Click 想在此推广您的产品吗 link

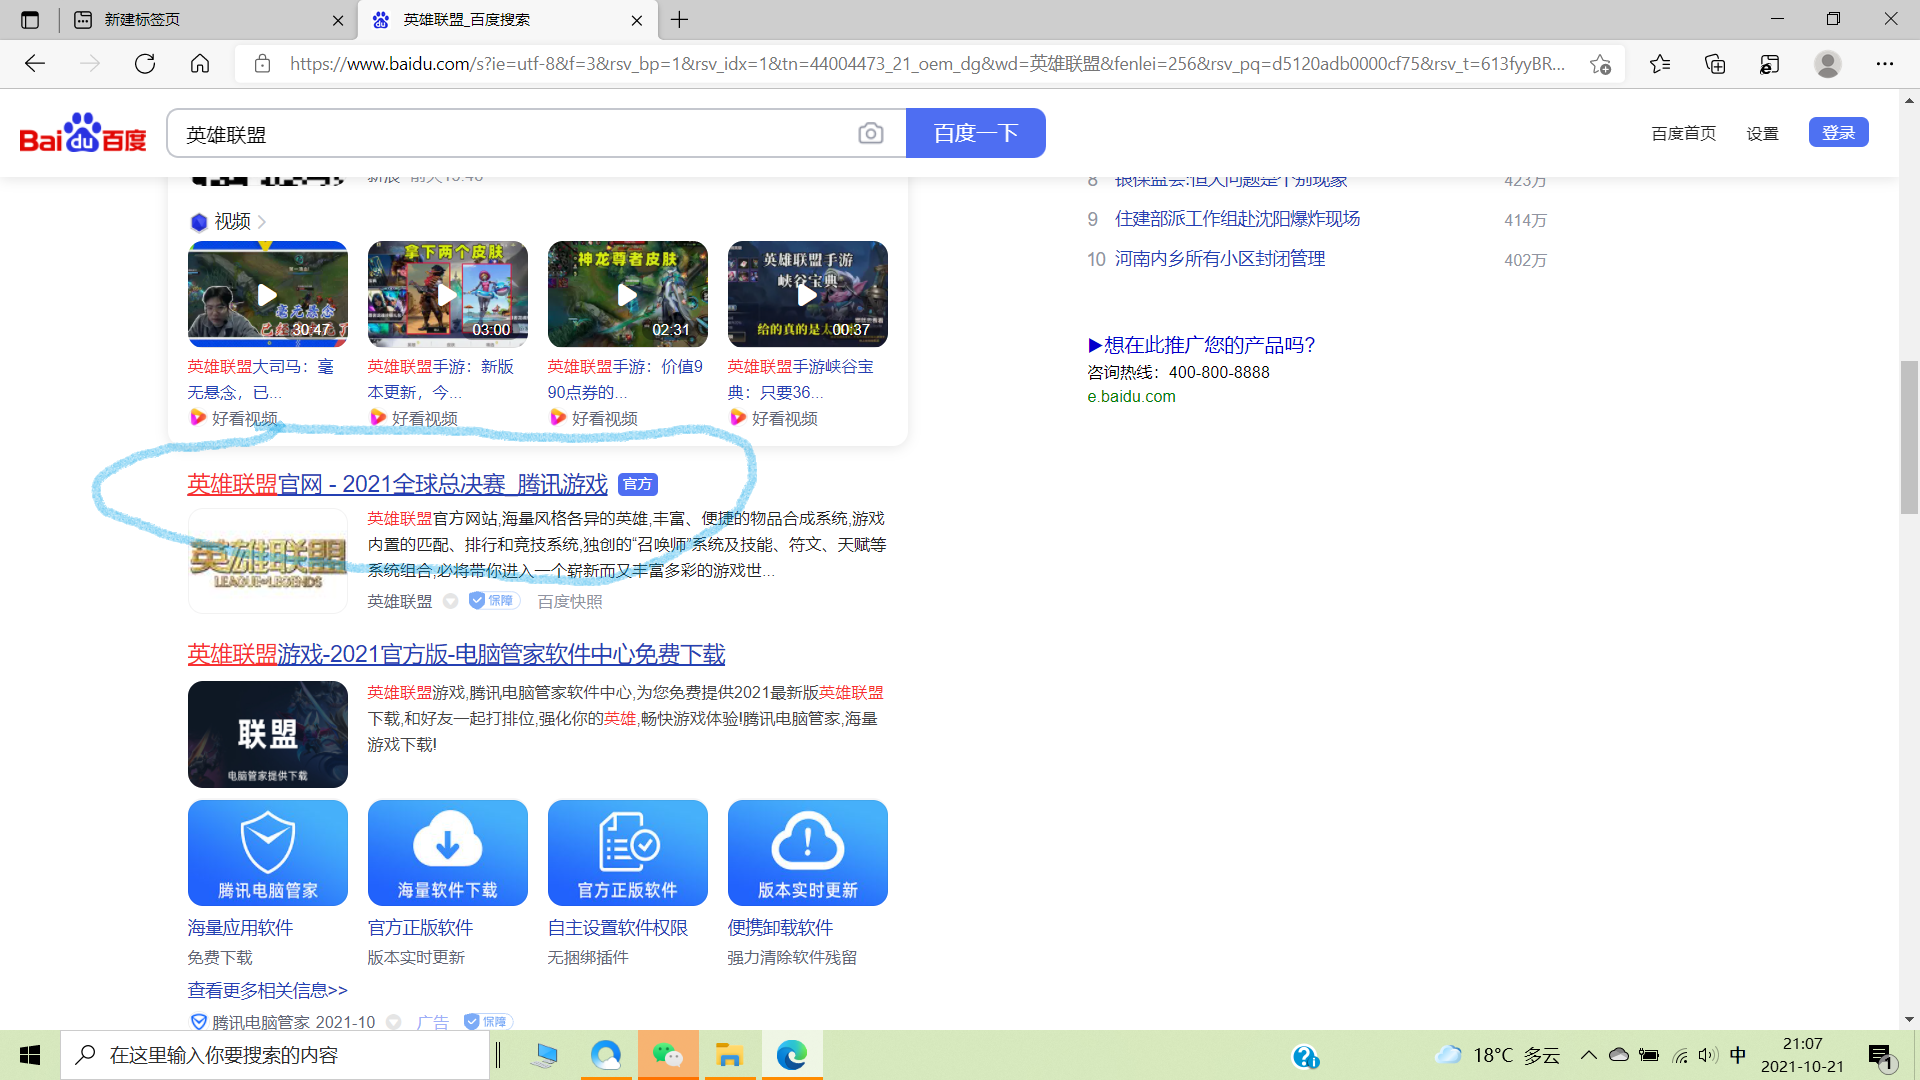tap(1201, 345)
